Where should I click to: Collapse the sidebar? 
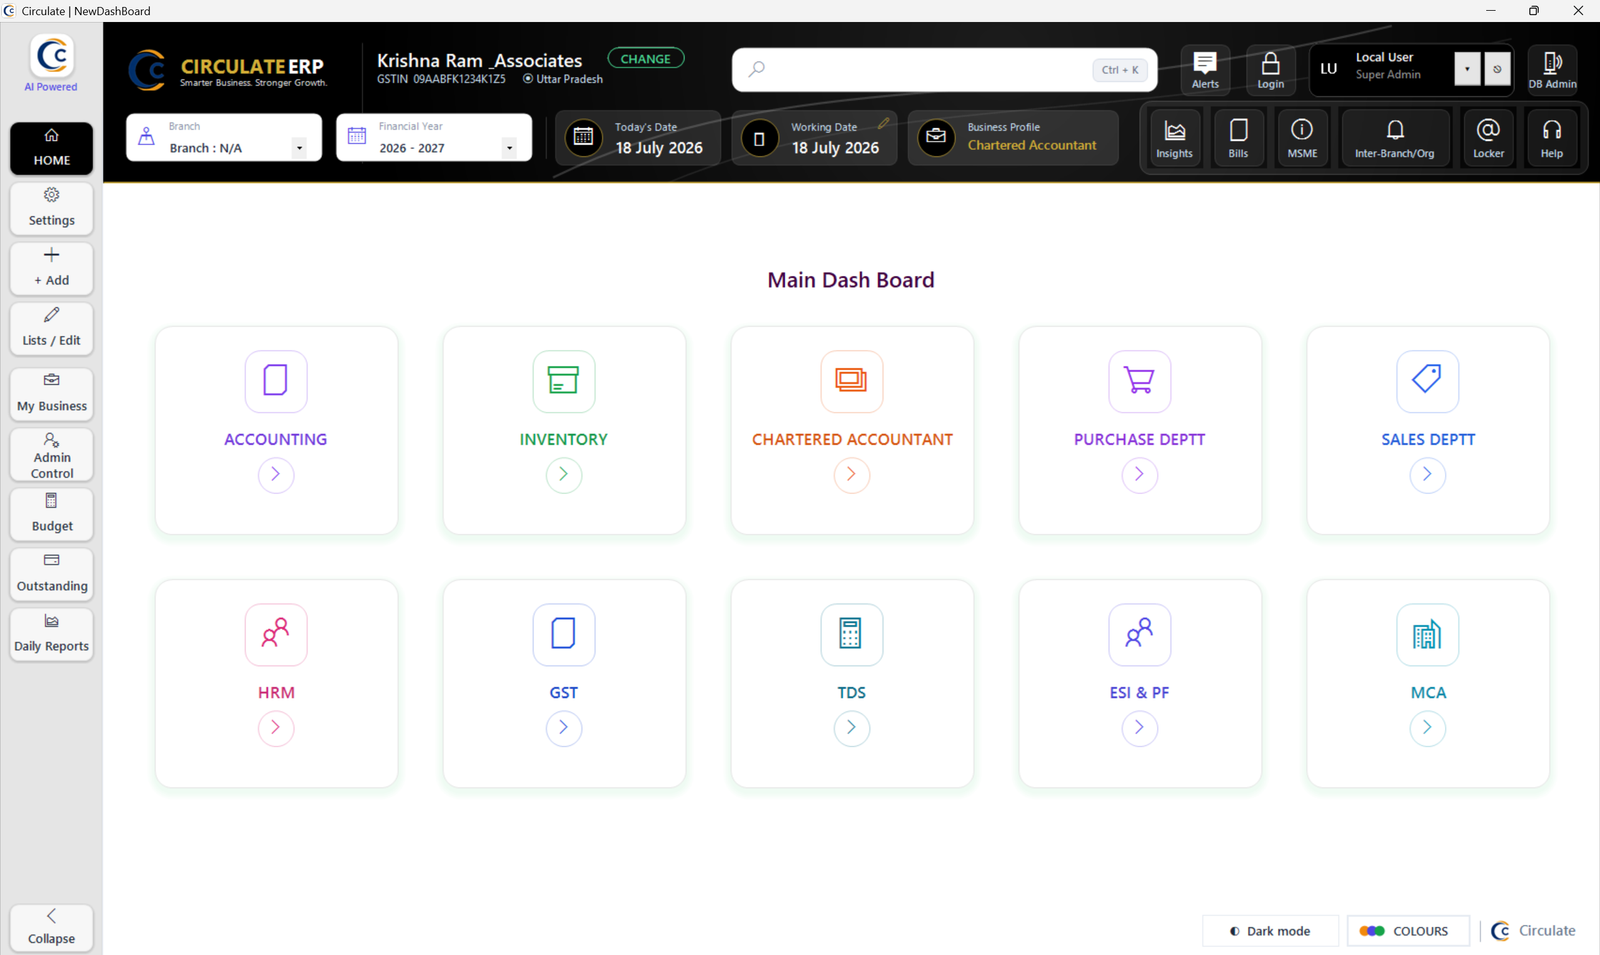pyautogui.click(x=52, y=927)
